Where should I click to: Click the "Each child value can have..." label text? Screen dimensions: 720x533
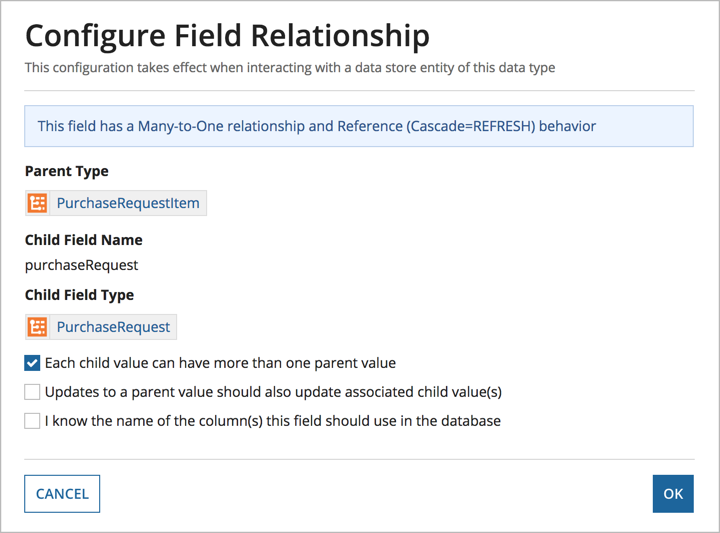tap(220, 363)
